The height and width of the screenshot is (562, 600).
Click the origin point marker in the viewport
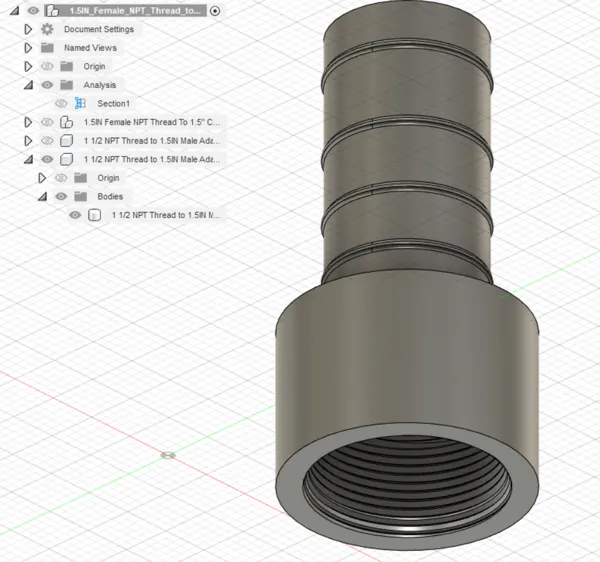pyautogui.click(x=168, y=455)
